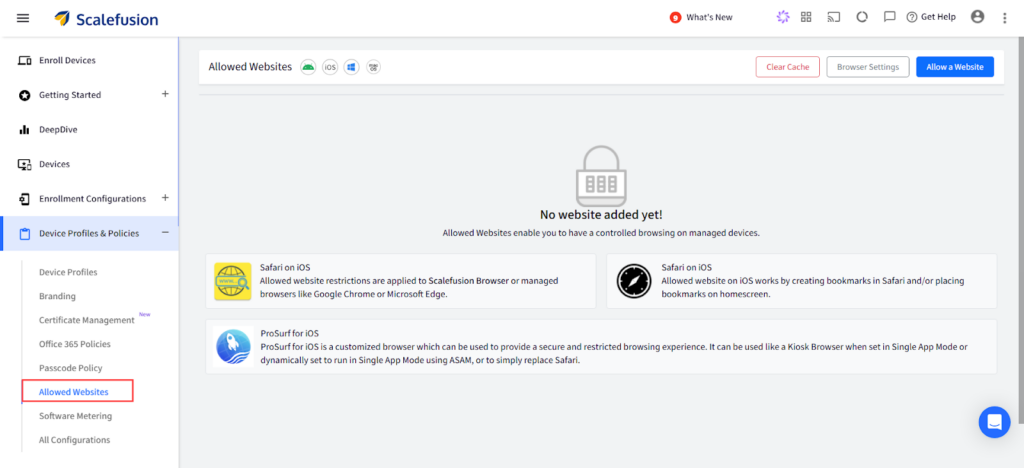This screenshot has width=1024, height=468.
Task: Select the iOS platform icon
Action: (330, 67)
